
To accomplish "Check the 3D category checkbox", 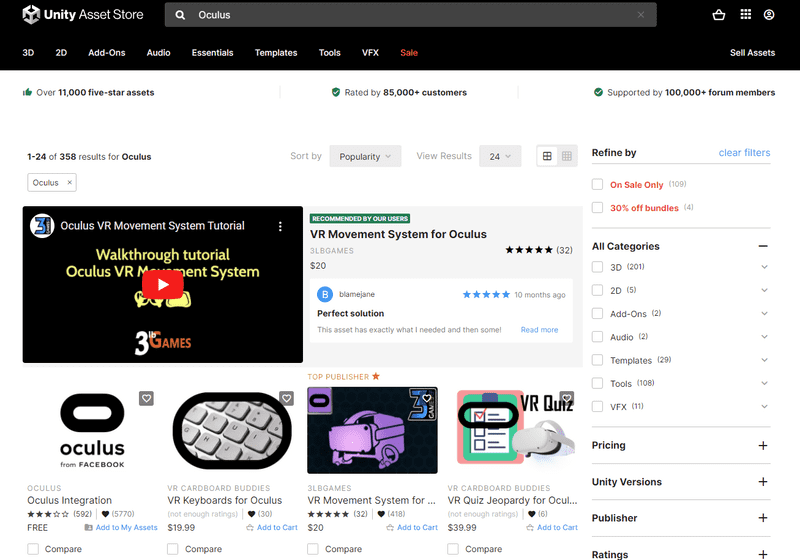I will pyautogui.click(x=597, y=267).
